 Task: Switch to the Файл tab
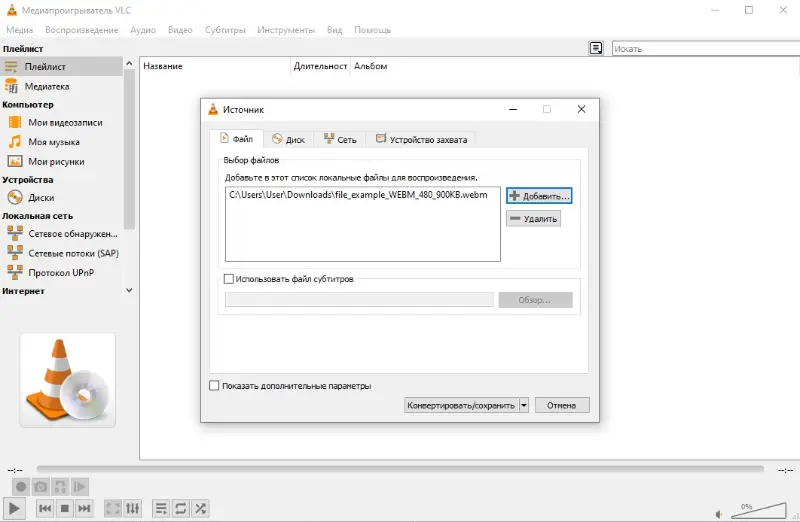[x=237, y=139]
